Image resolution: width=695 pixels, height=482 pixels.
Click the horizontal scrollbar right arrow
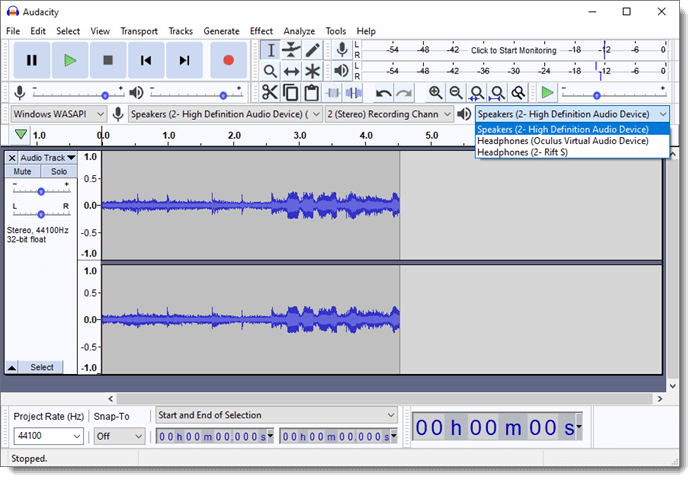pos(660,399)
